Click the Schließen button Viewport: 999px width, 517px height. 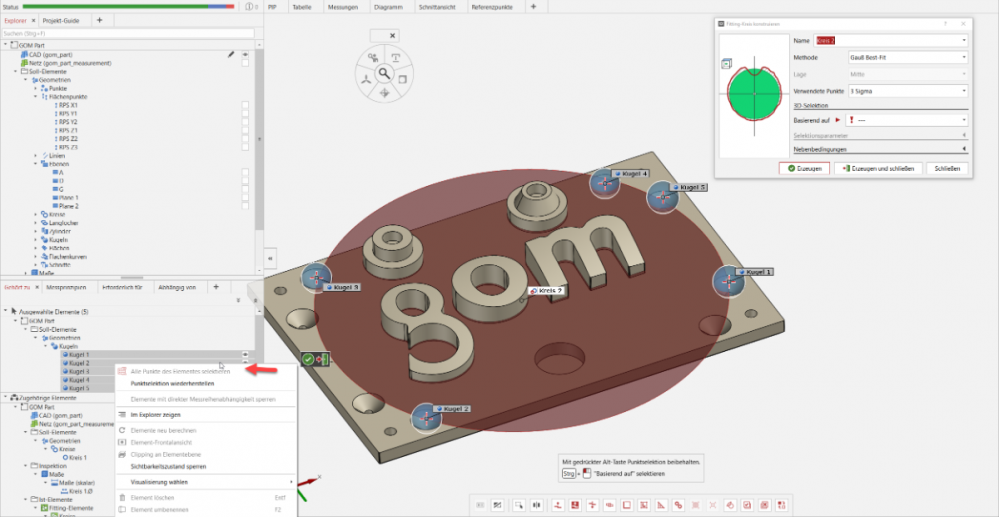[946, 168]
